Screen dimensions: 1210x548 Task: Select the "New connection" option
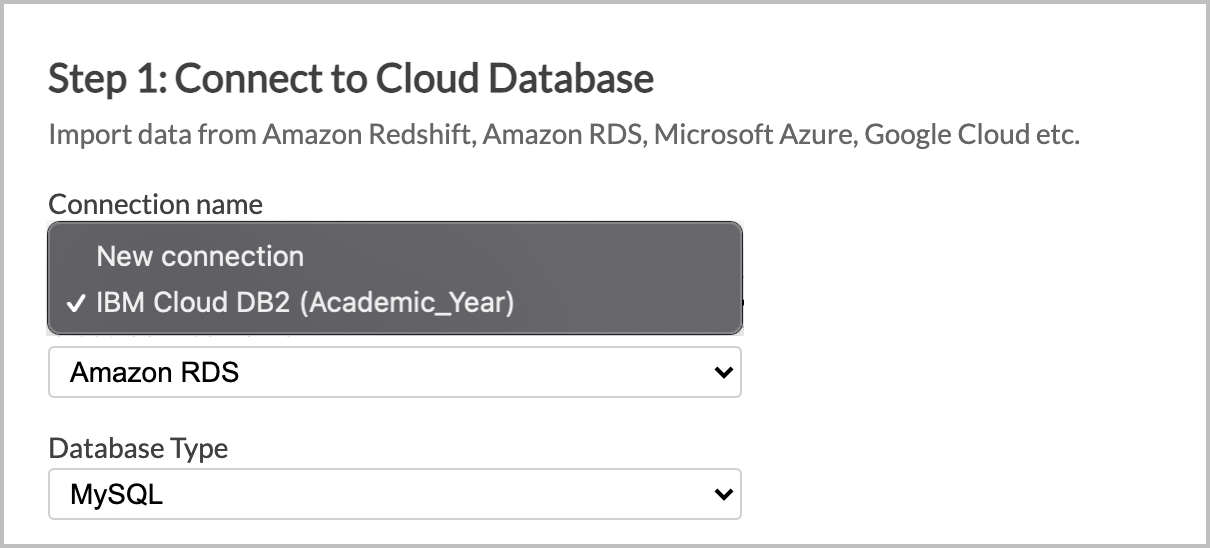[200, 256]
